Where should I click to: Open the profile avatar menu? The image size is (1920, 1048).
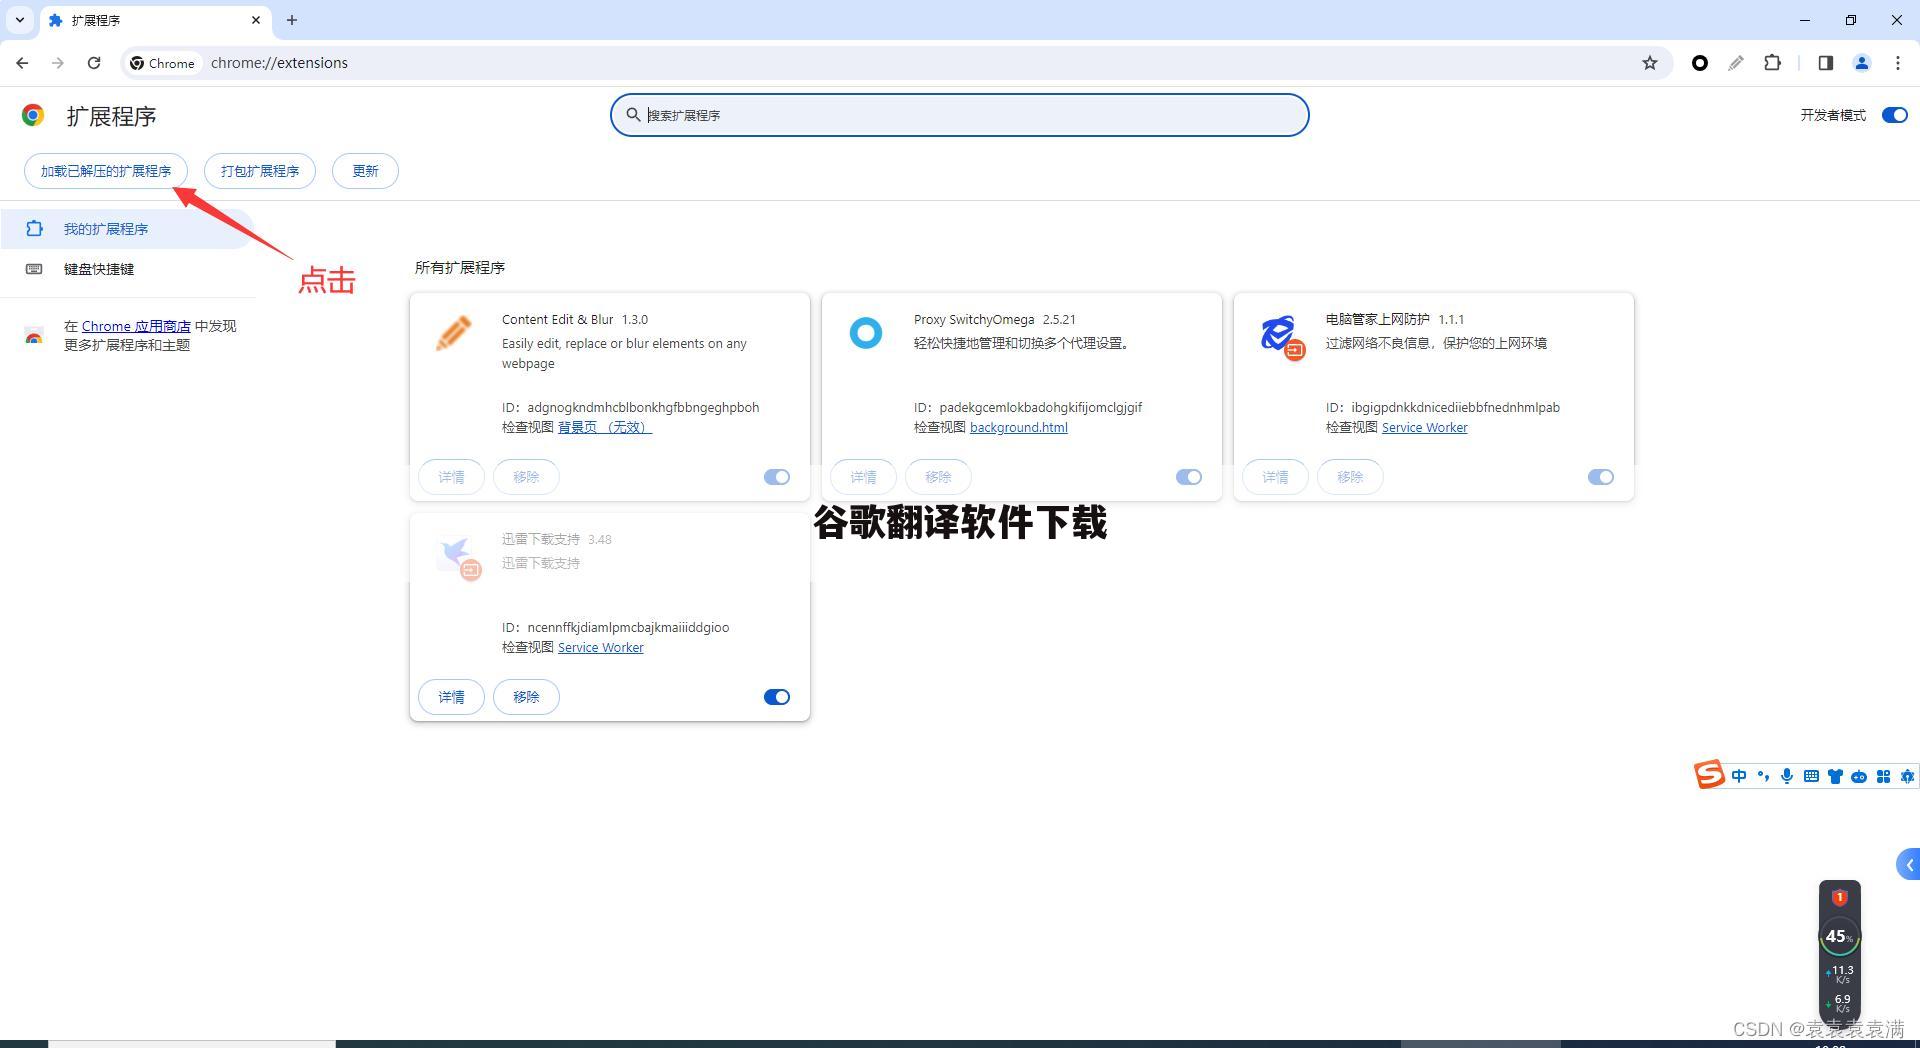point(1862,63)
